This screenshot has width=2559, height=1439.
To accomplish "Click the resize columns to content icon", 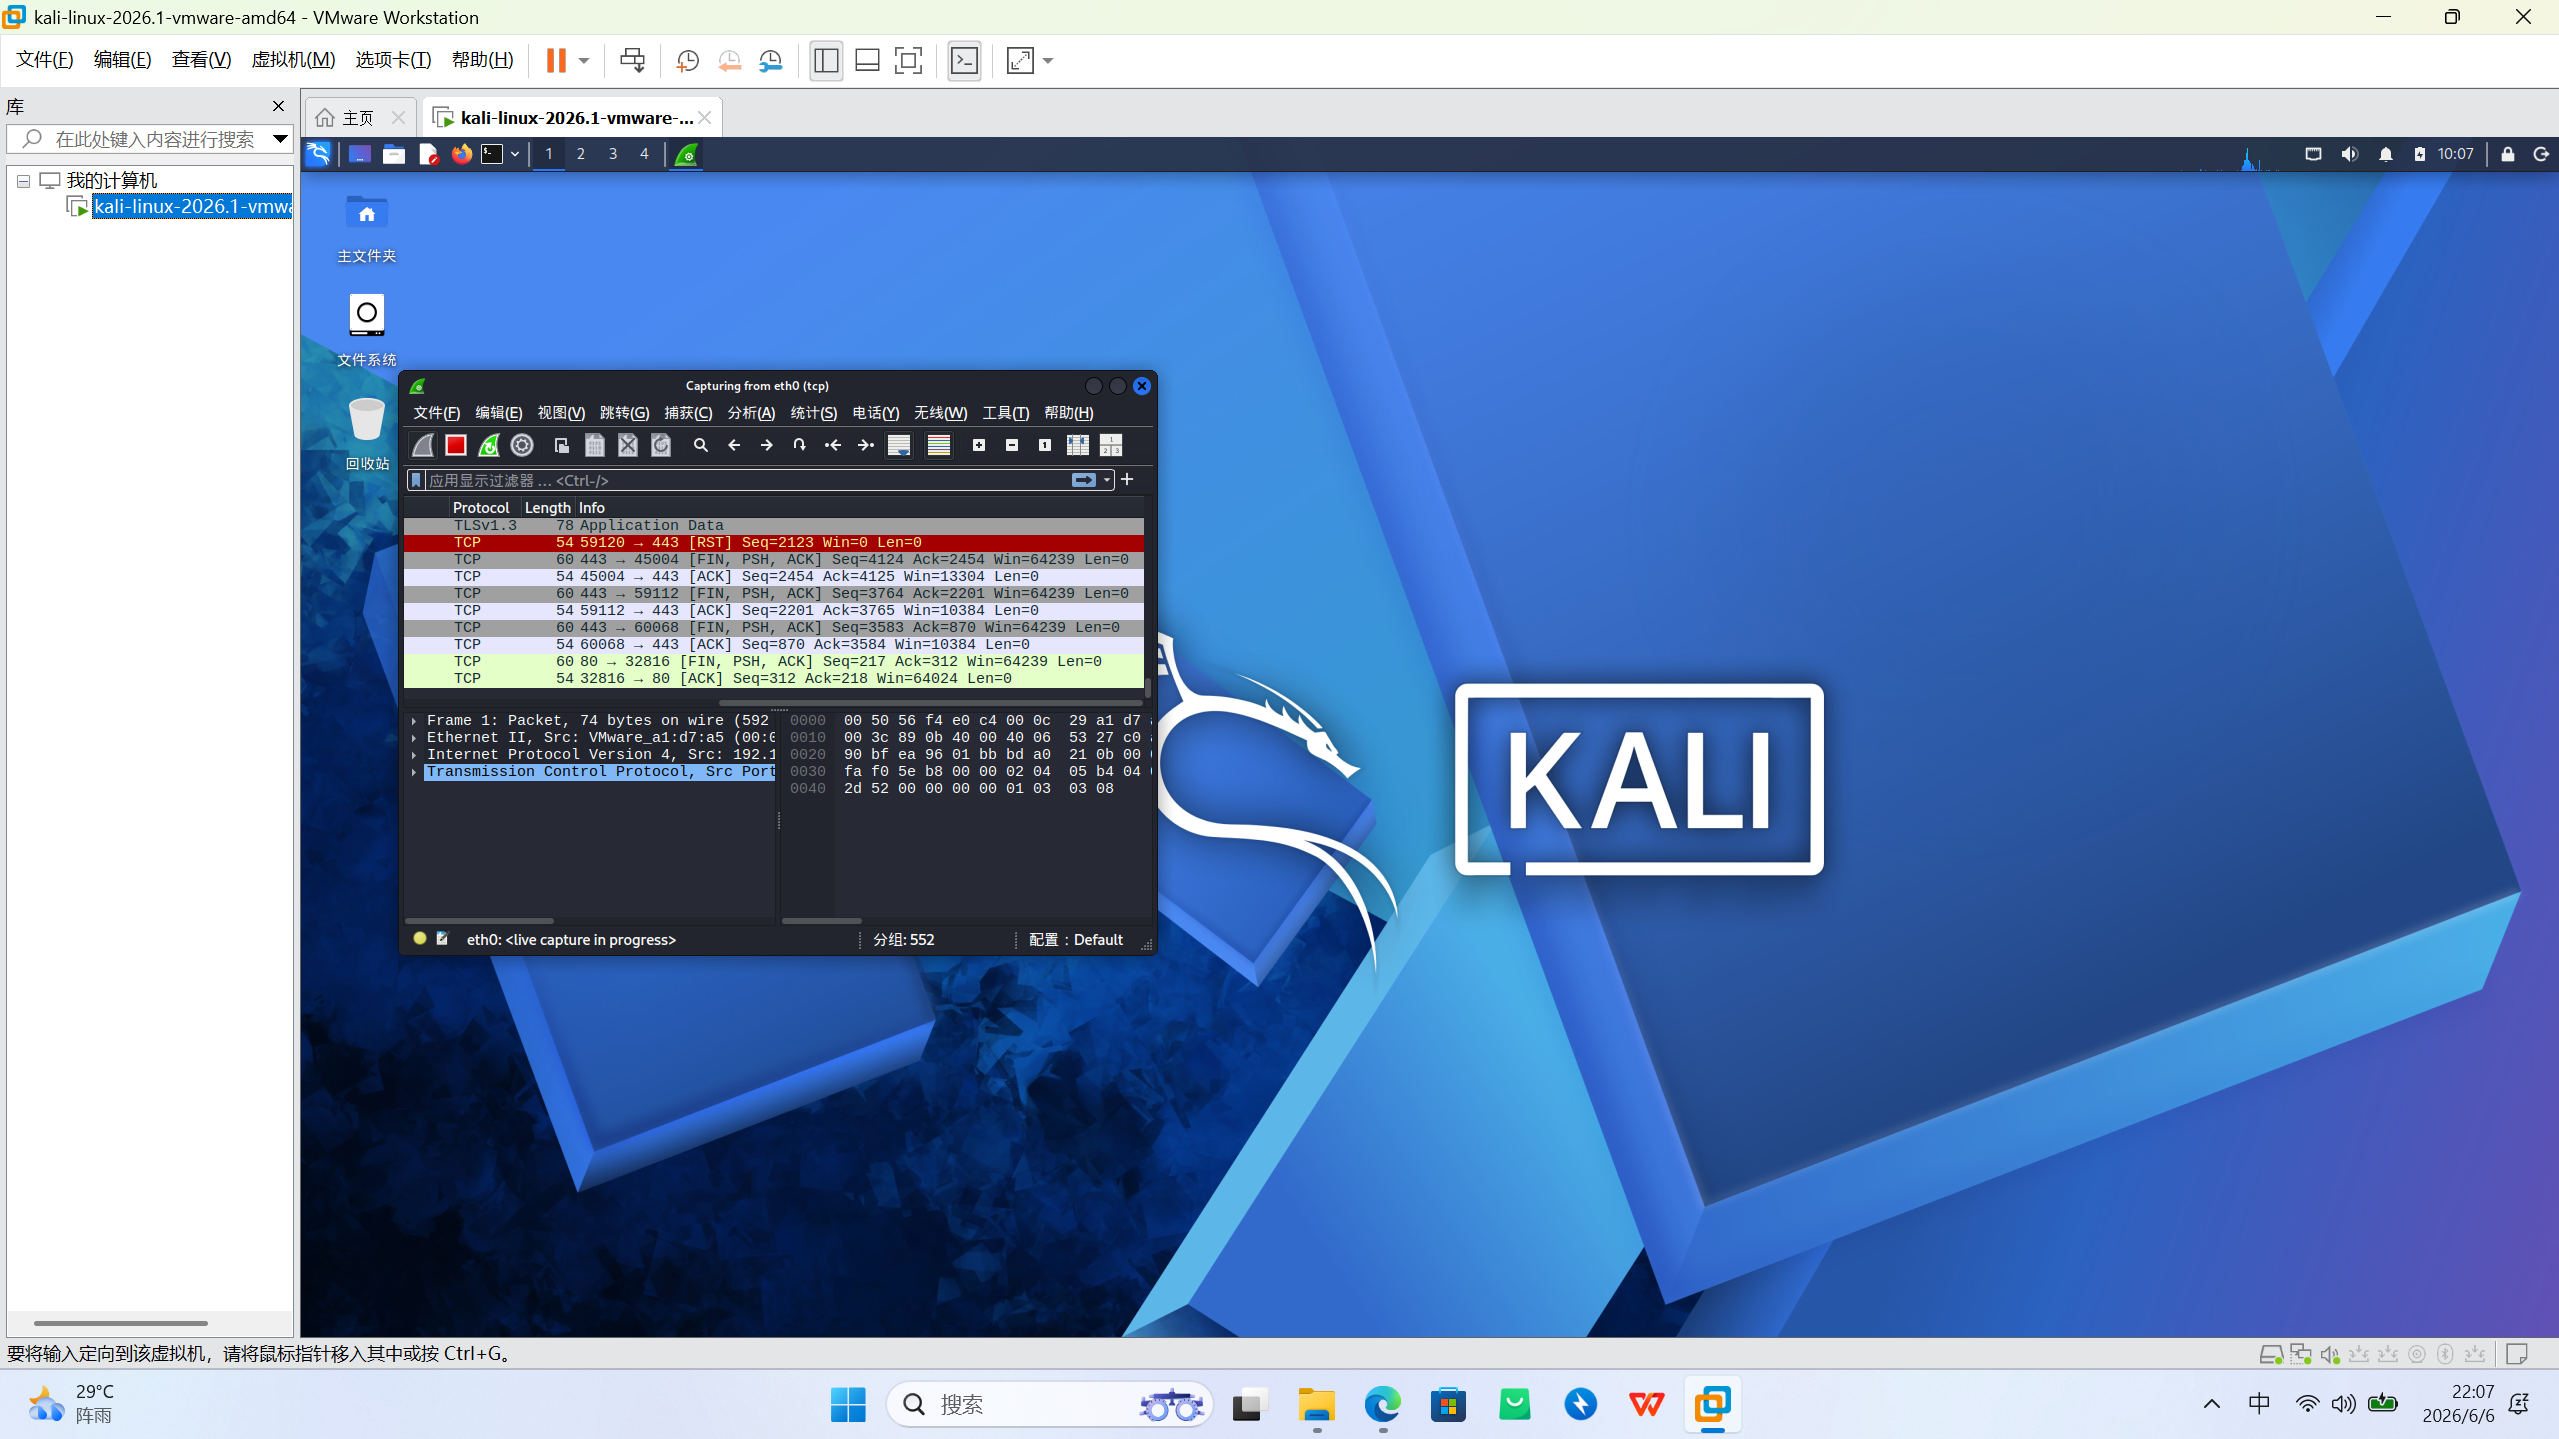I will pyautogui.click(x=1078, y=445).
